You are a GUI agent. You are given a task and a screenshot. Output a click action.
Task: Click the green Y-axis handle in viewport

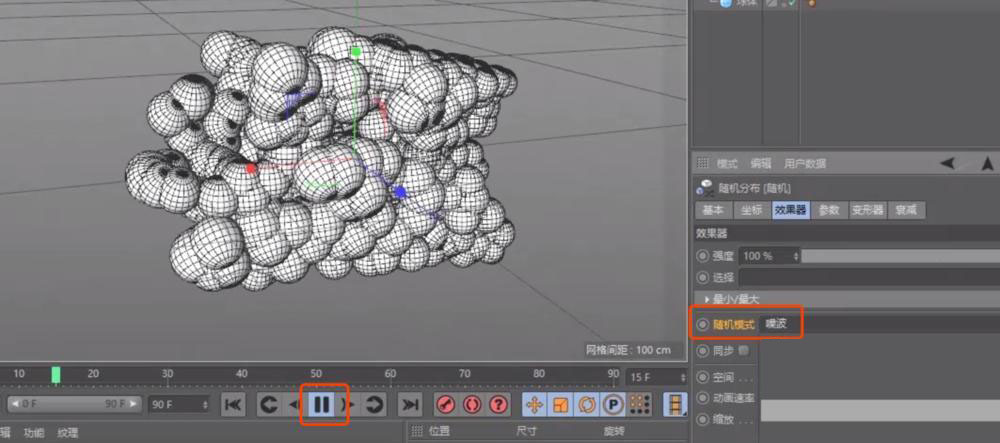(x=356, y=52)
